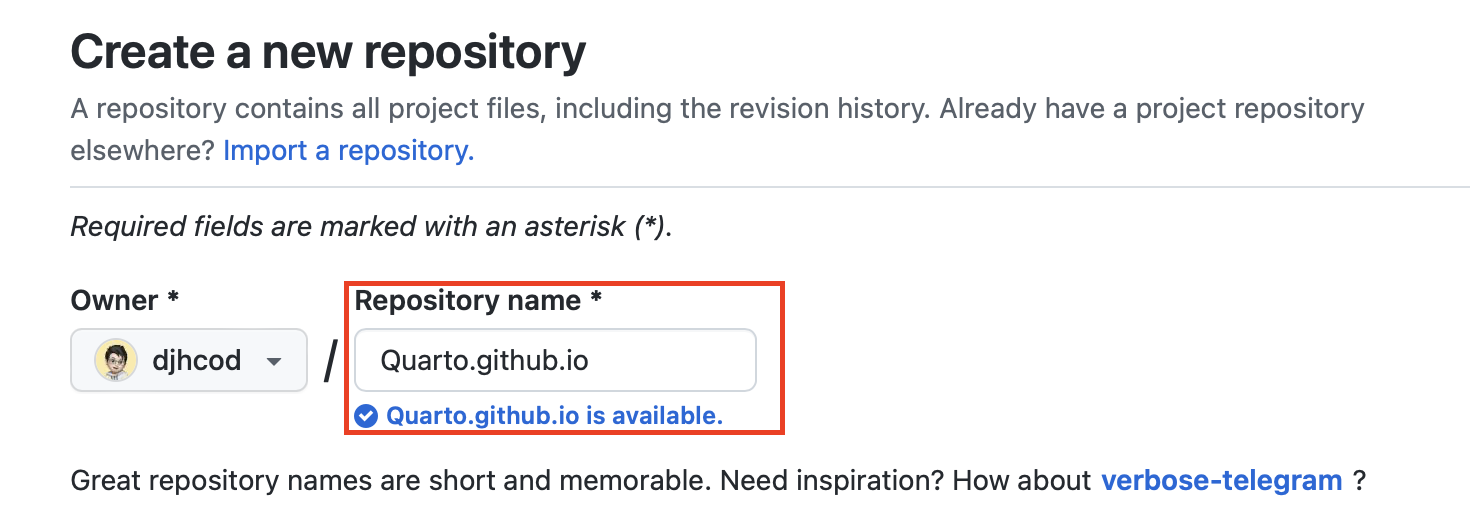Click the Owner field label
Image resolution: width=1470 pixels, height=512 pixels.
pyautogui.click(x=114, y=301)
